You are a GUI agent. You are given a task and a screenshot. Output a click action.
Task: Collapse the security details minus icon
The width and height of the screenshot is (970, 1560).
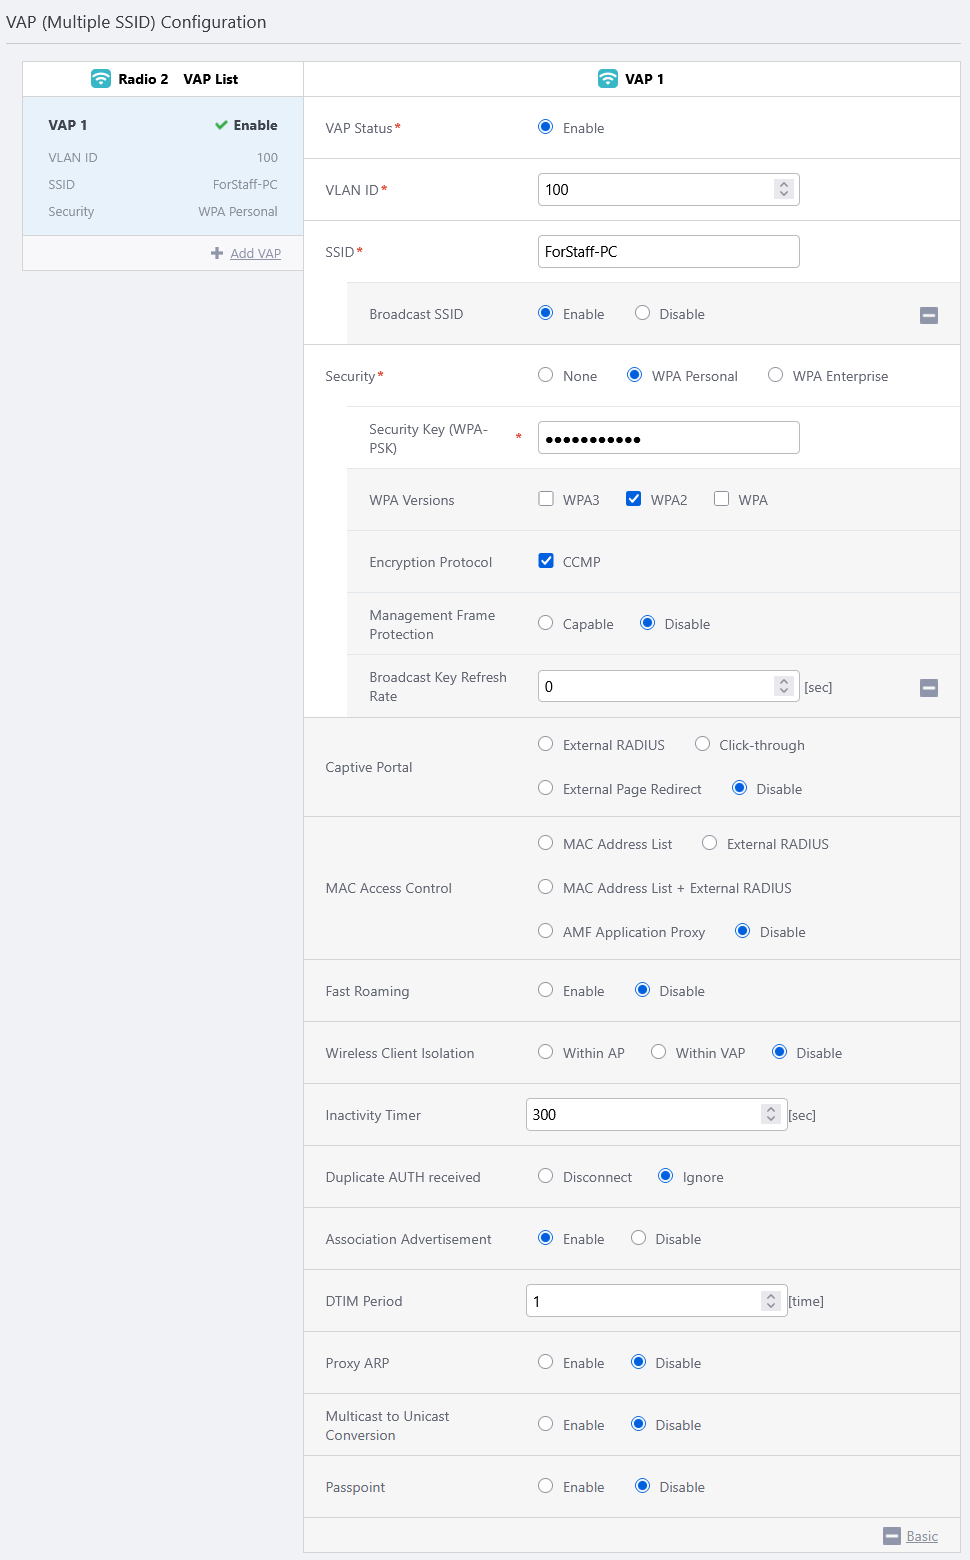tap(929, 687)
